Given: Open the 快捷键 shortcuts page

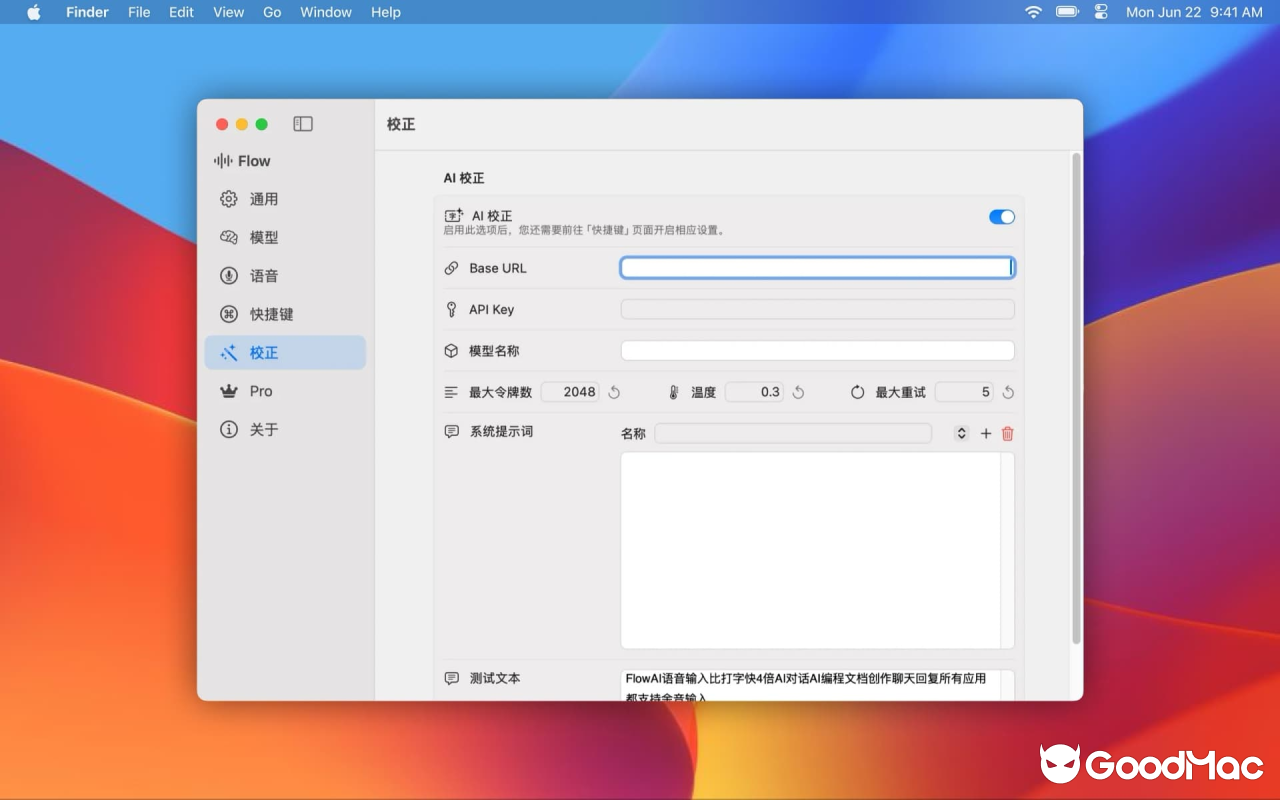Looking at the screenshot, I should [x=285, y=314].
